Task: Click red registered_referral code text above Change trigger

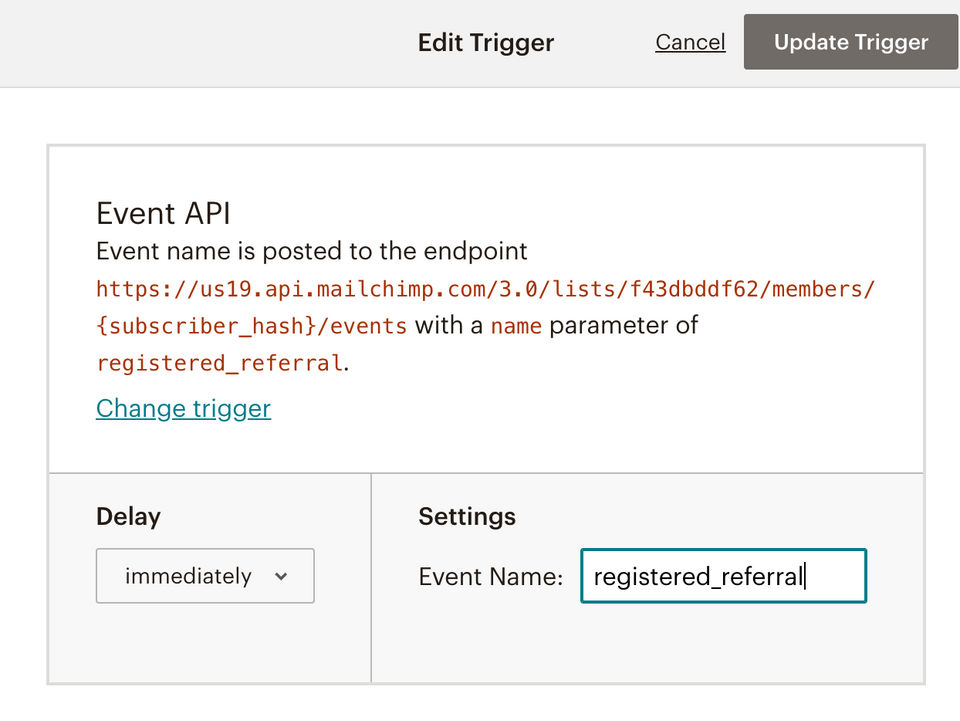Action: (220, 363)
